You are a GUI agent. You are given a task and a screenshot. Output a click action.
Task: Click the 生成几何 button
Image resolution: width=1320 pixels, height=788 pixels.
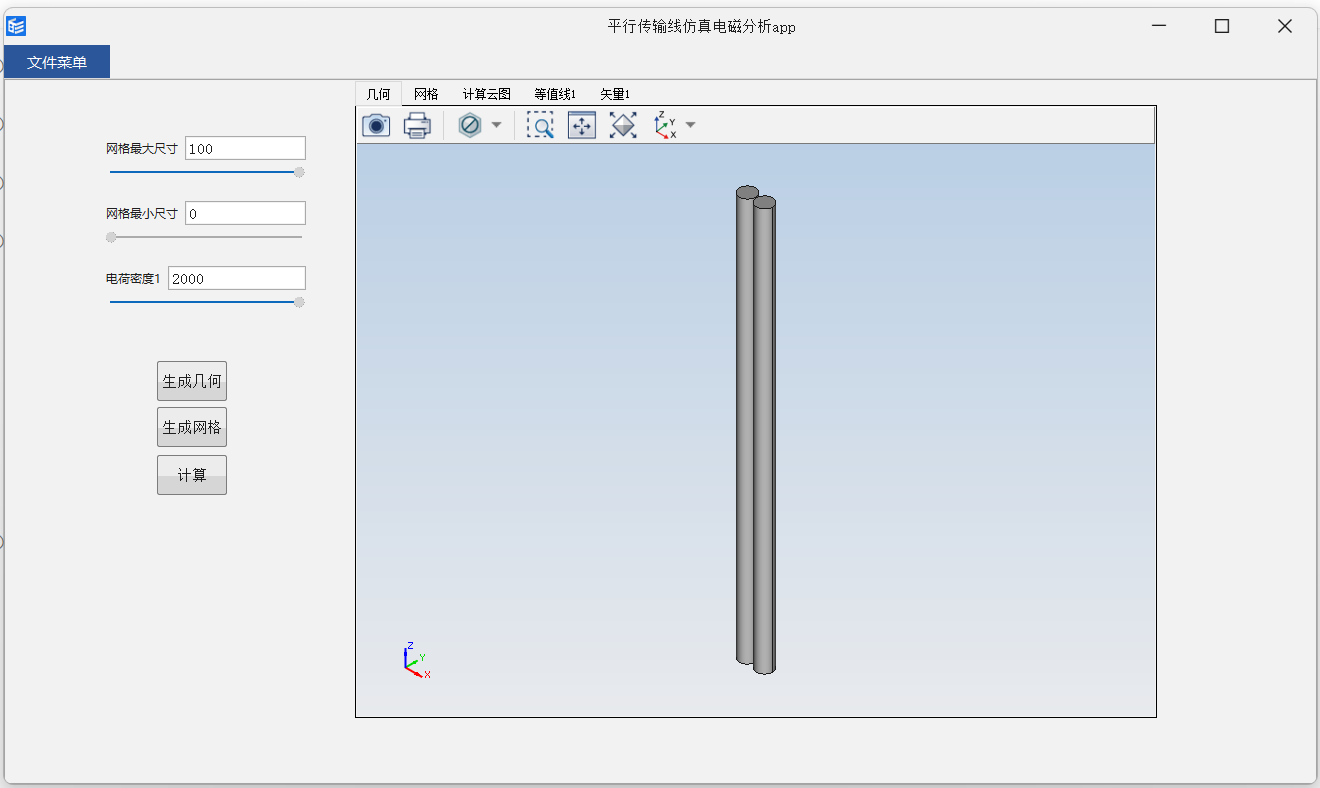(x=192, y=381)
